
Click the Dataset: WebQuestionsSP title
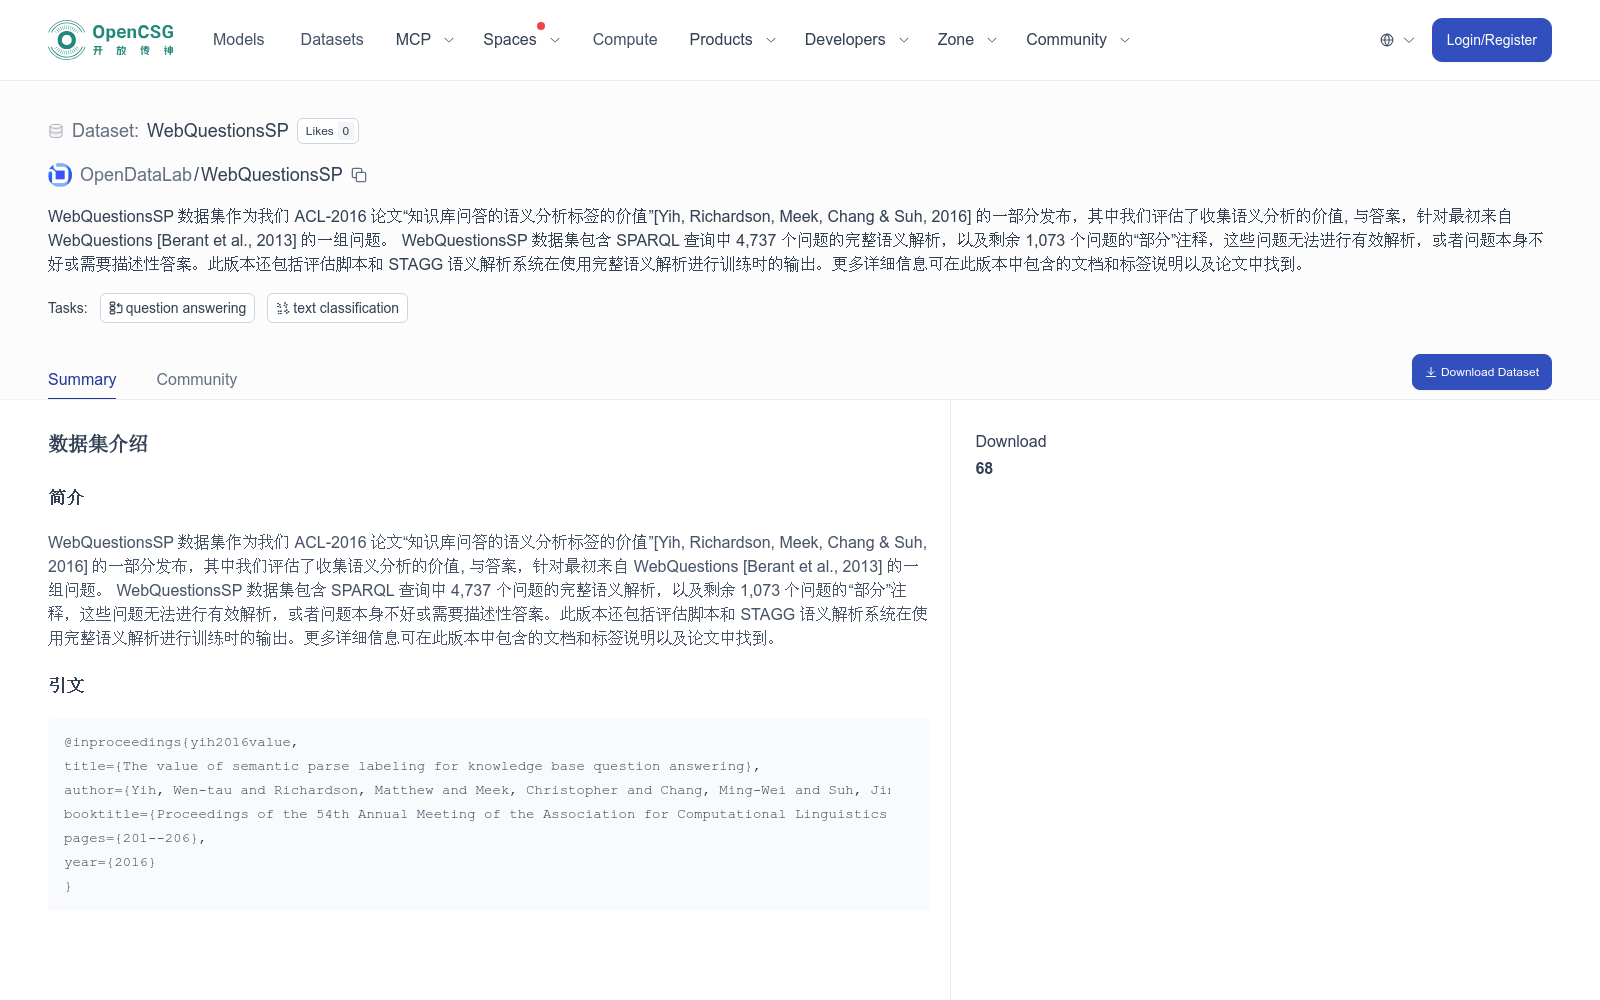click(x=180, y=131)
